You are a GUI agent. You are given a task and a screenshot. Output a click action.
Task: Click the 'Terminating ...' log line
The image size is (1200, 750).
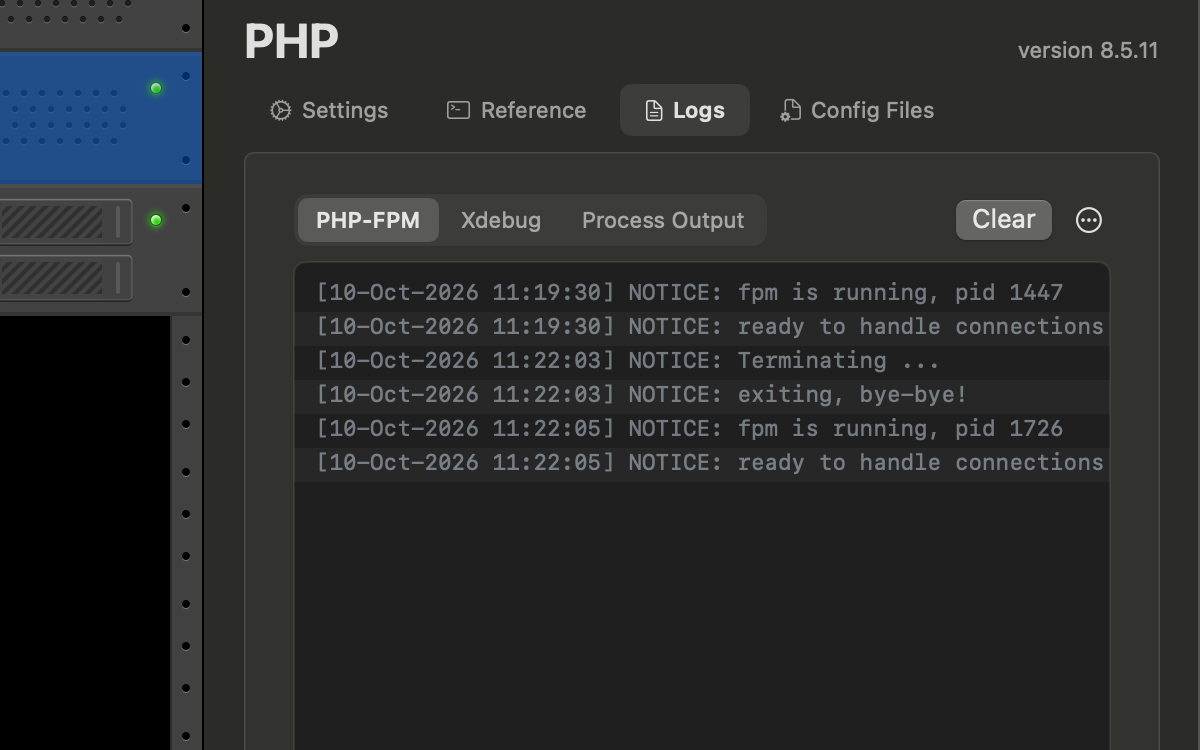(701, 361)
